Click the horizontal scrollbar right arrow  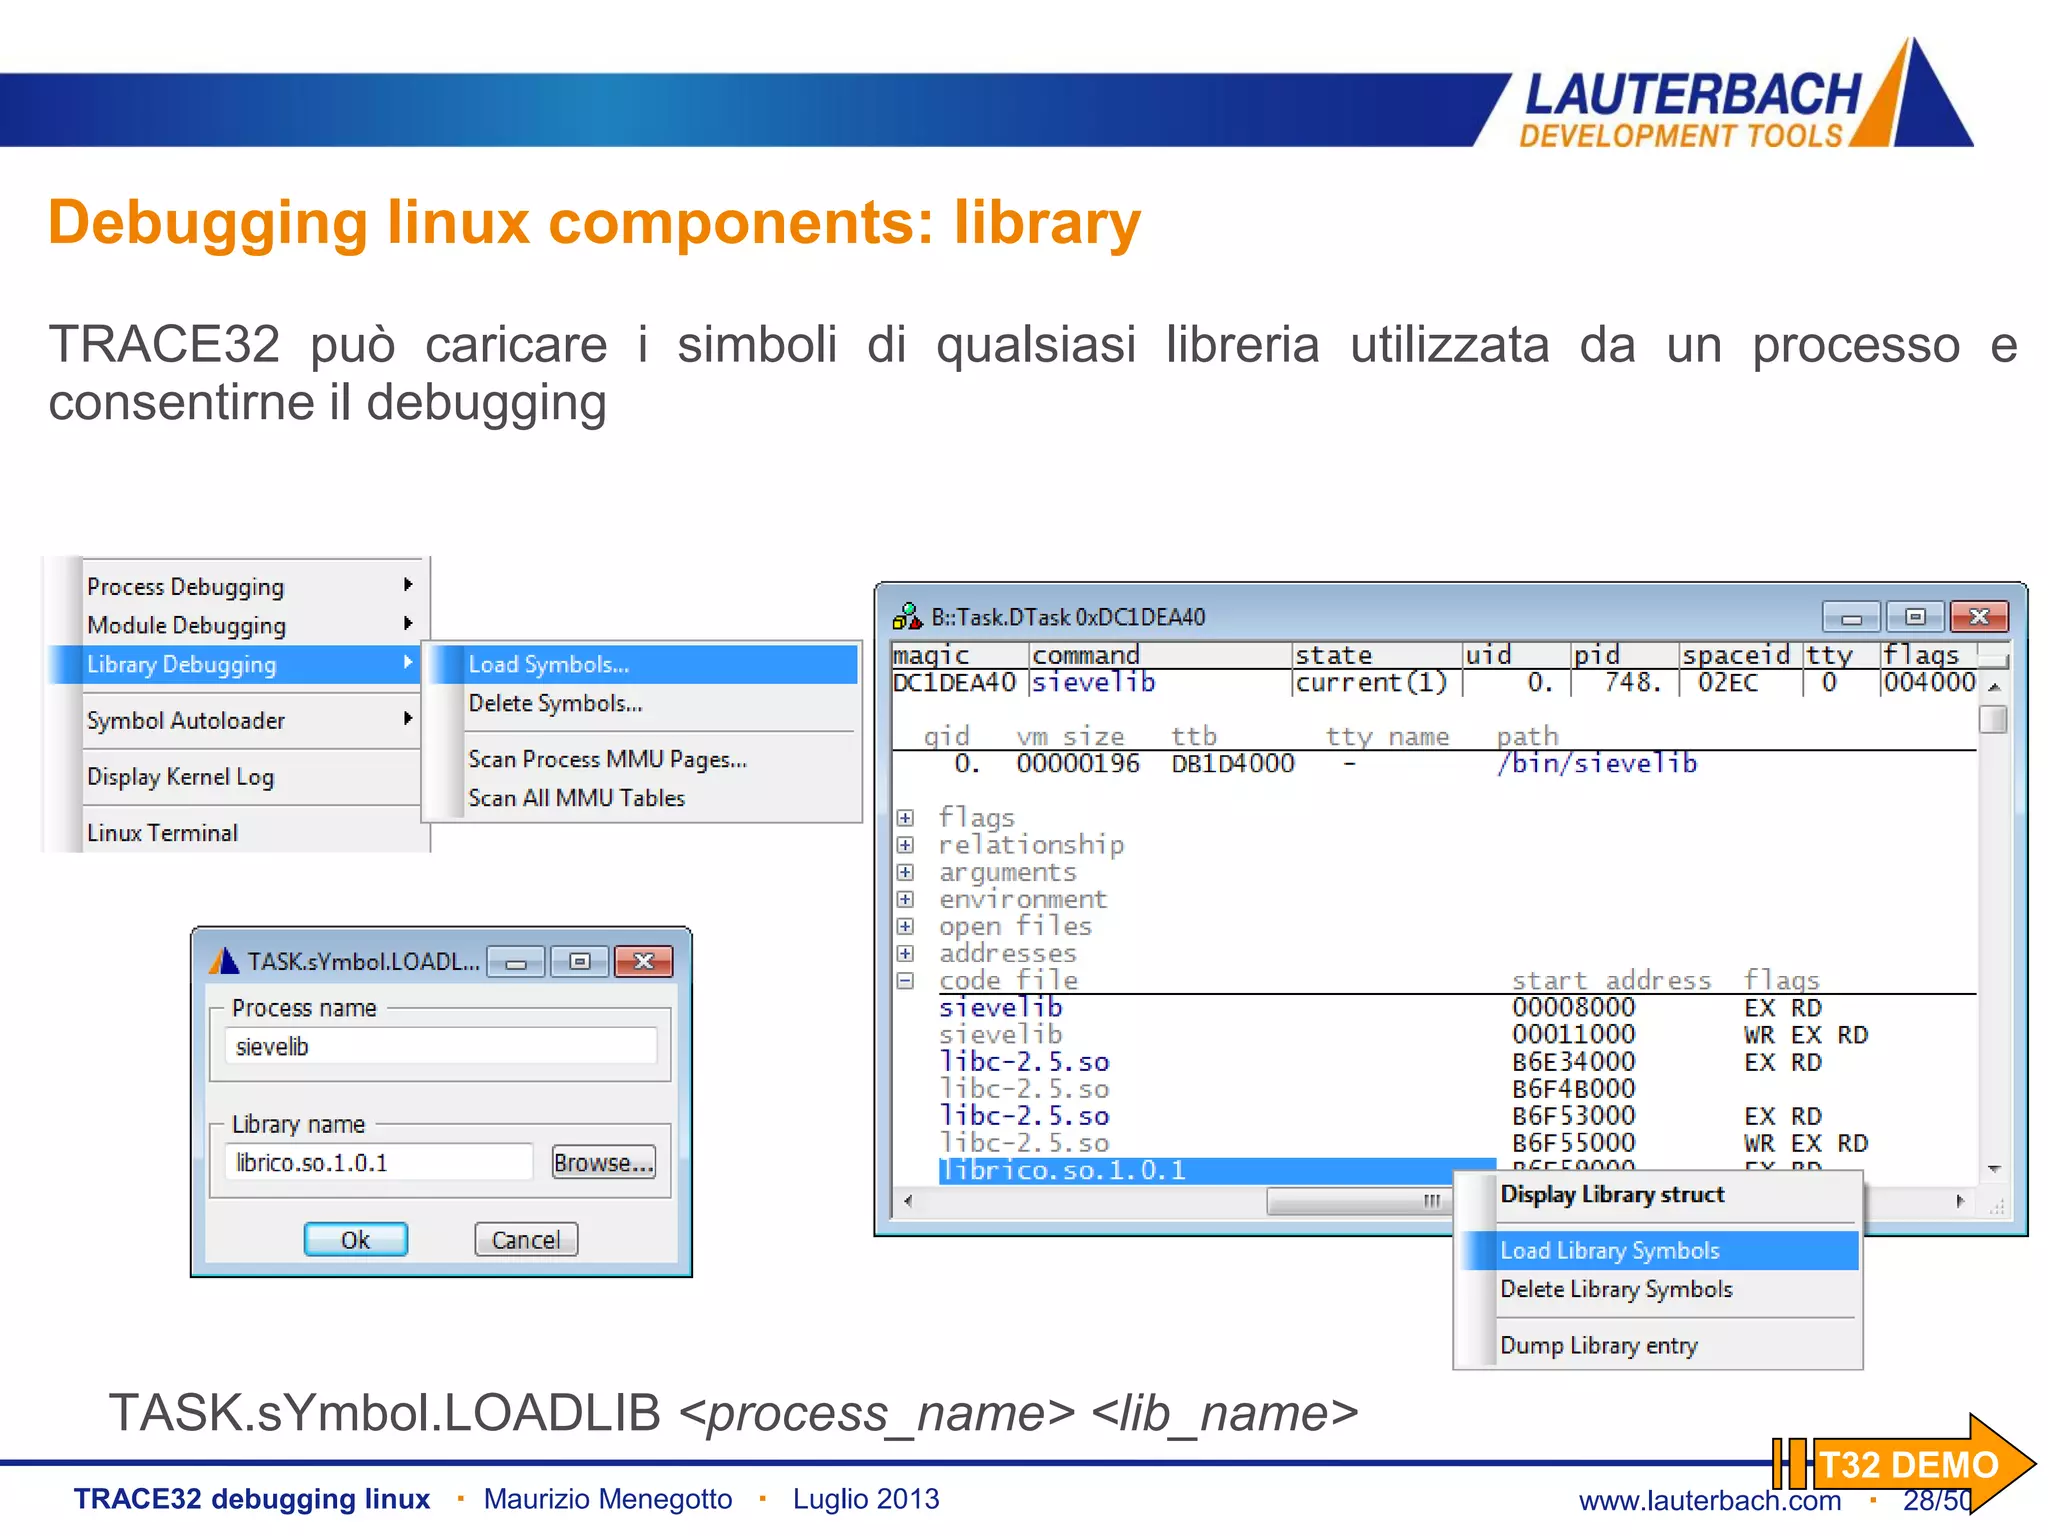click(1959, 1201)
